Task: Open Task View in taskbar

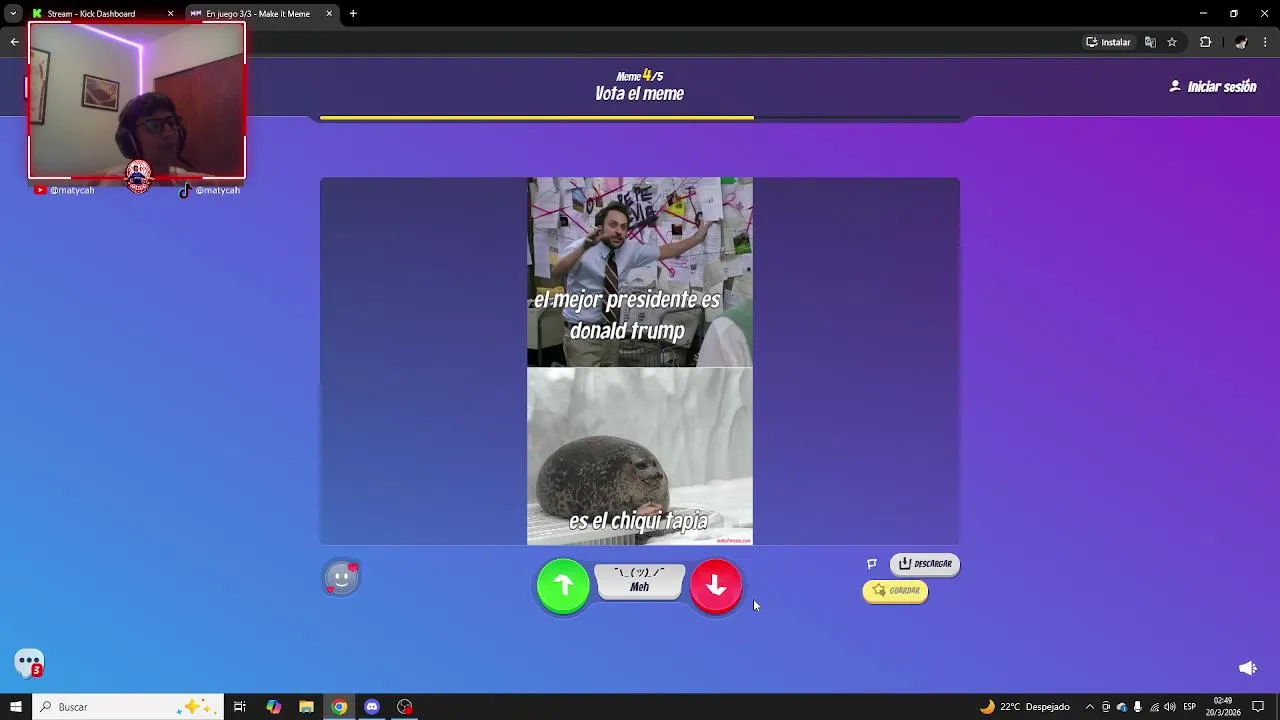Action: click(x=240, y=707)
